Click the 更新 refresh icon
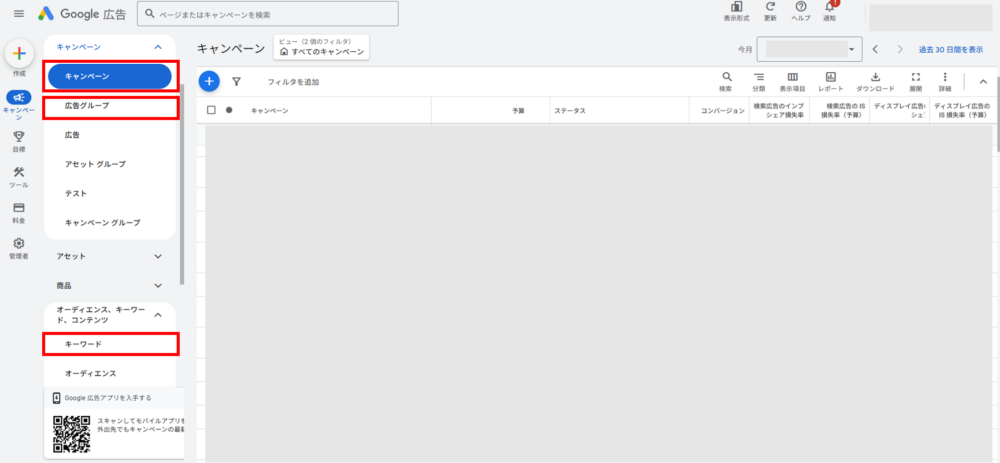1000x463 pixels. click(x=770, y=10)
